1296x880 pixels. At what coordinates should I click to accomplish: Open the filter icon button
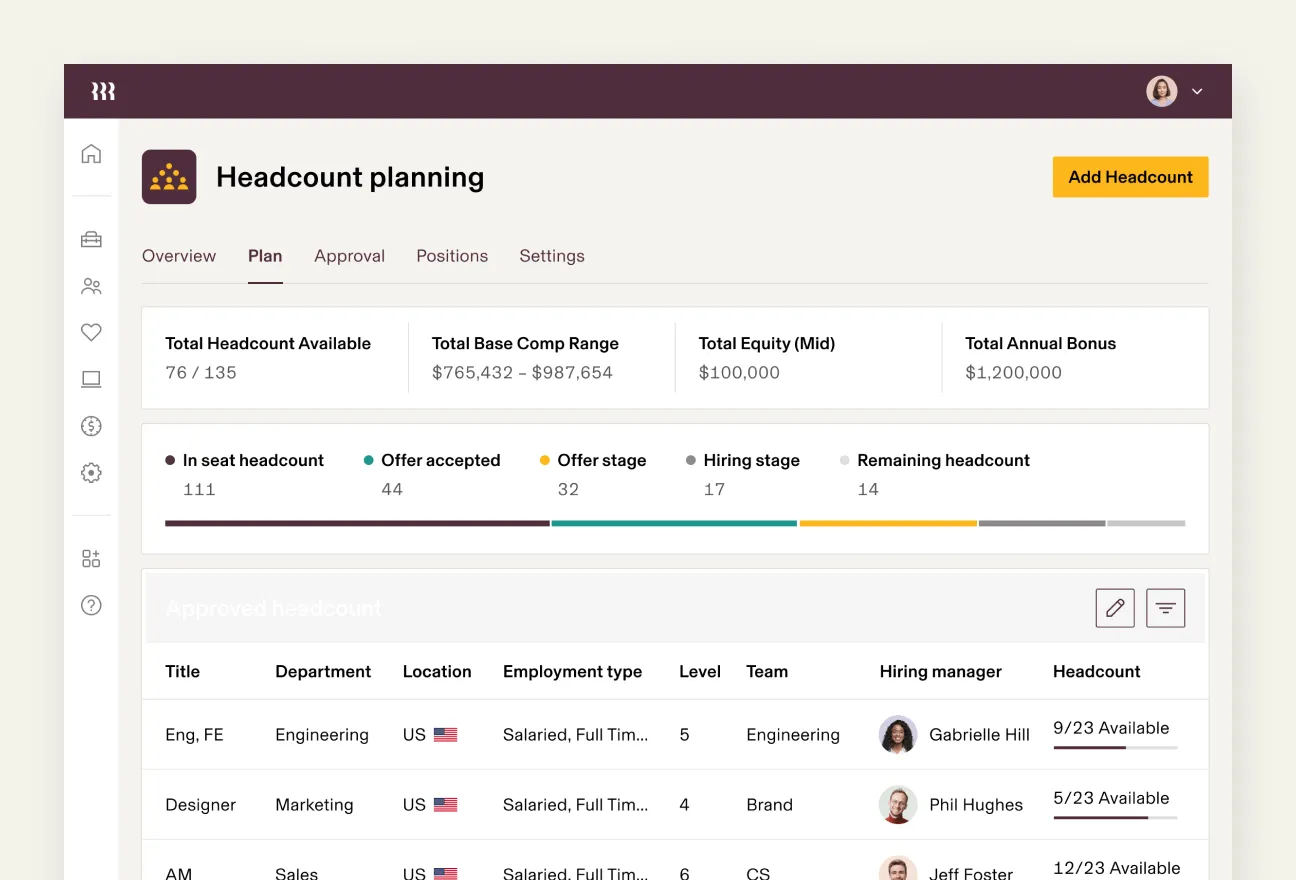1166,608
